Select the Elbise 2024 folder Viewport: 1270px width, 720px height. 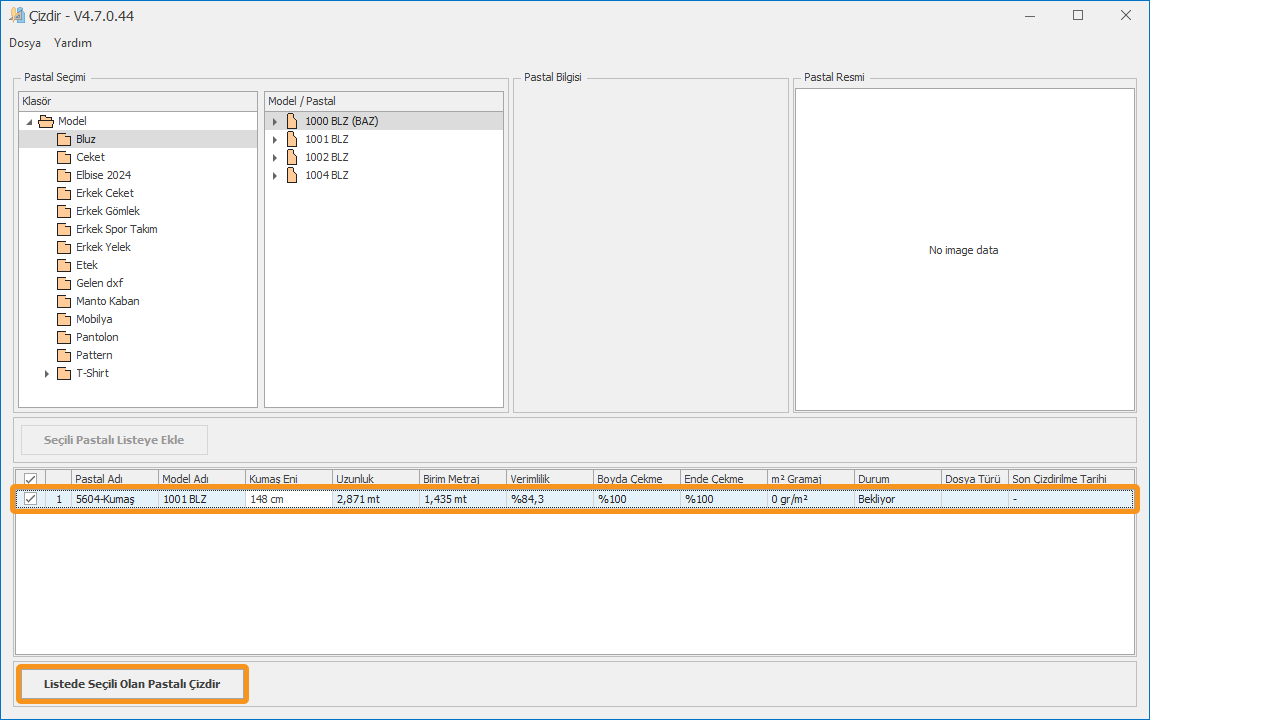click(103, 175)
